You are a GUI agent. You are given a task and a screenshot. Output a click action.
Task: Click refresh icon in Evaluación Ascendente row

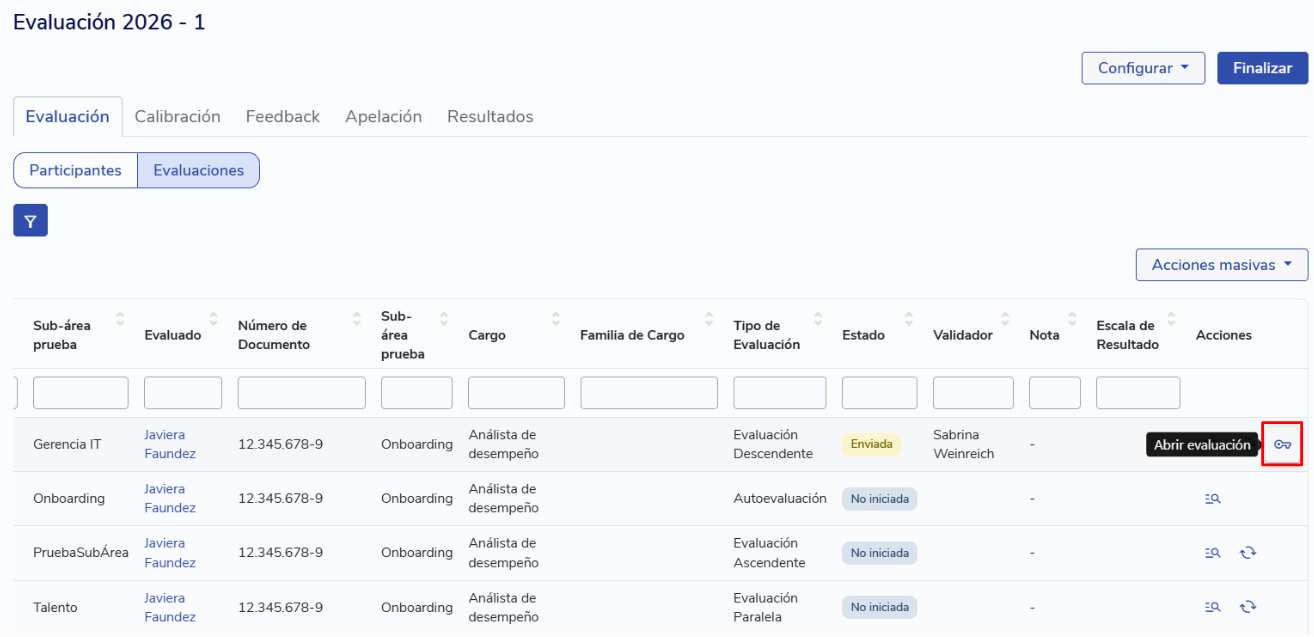(1247, 552)
